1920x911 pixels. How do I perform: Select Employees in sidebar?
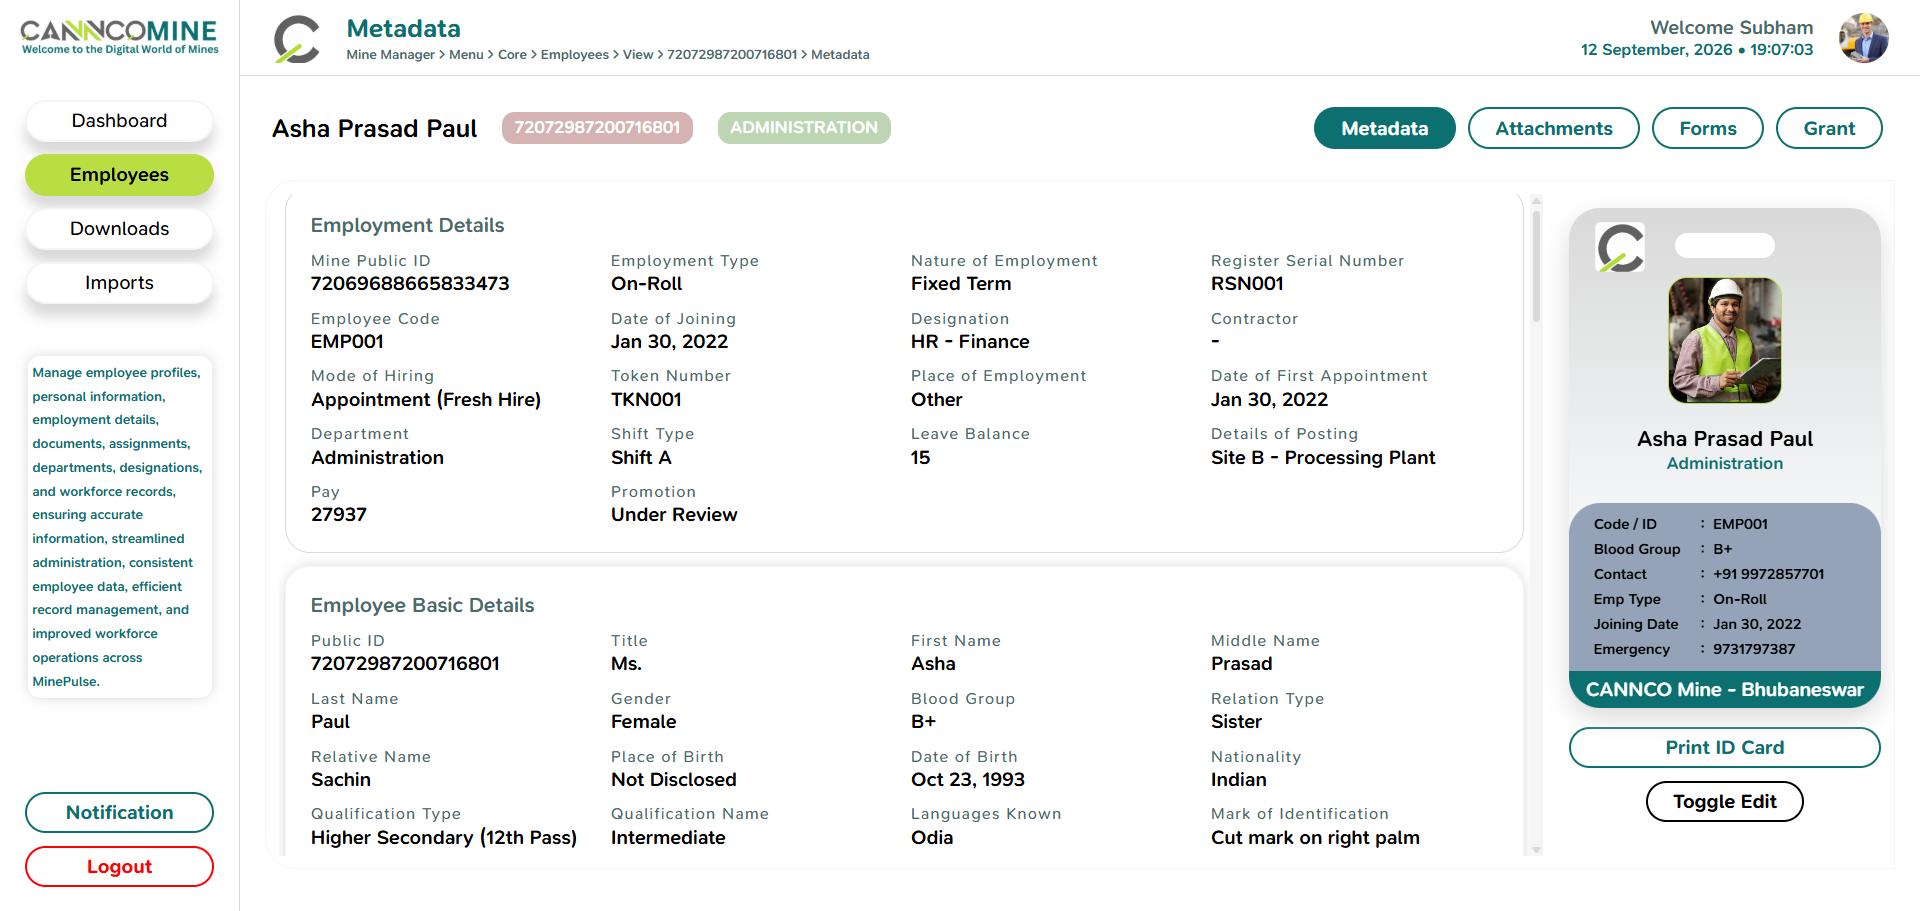tap(119, 175)
